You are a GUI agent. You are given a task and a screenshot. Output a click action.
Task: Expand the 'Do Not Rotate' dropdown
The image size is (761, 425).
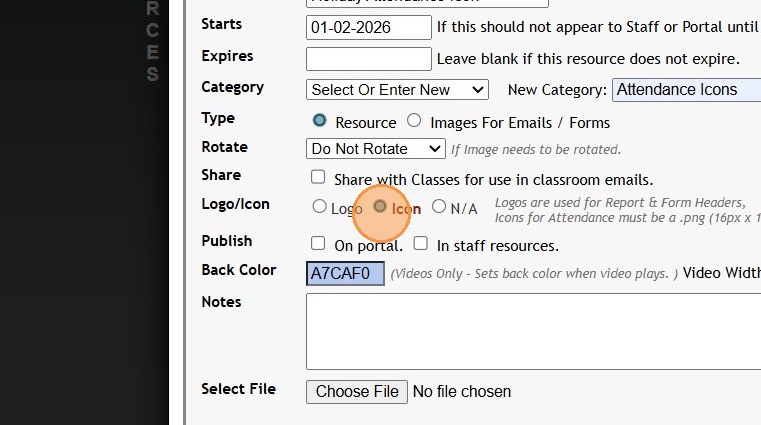coord(375,149)
